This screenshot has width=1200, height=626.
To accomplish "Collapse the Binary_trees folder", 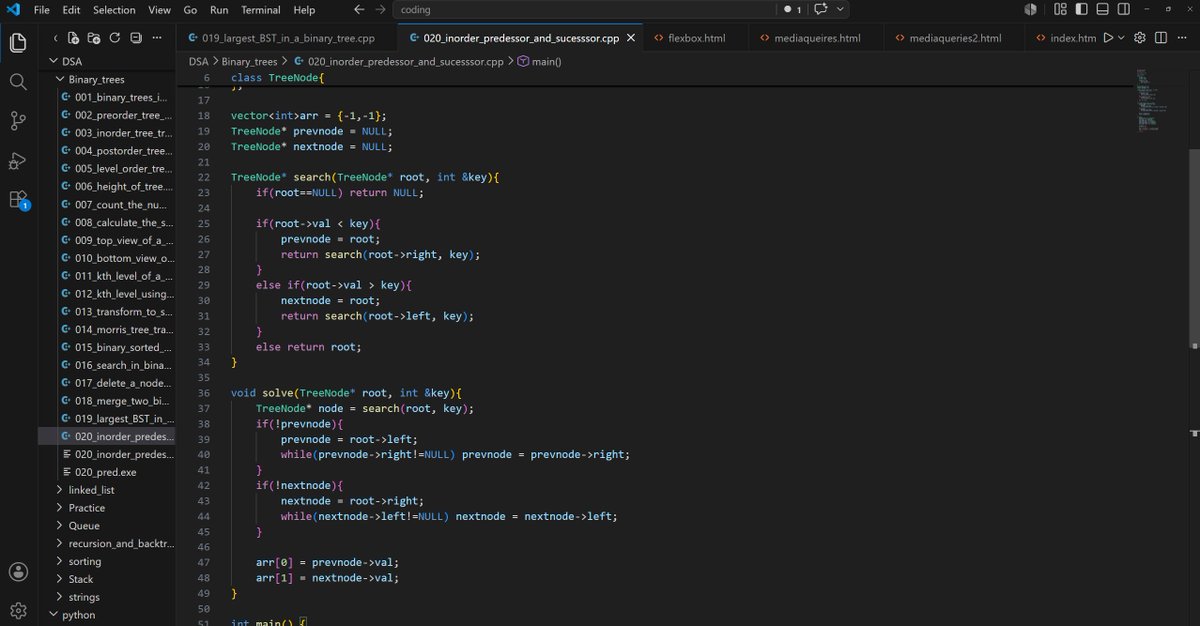I will pos(106,79).
